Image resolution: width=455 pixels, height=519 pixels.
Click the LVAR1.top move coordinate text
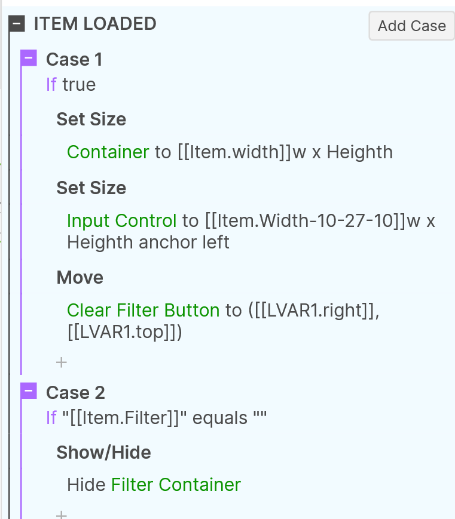pos(125,332)
